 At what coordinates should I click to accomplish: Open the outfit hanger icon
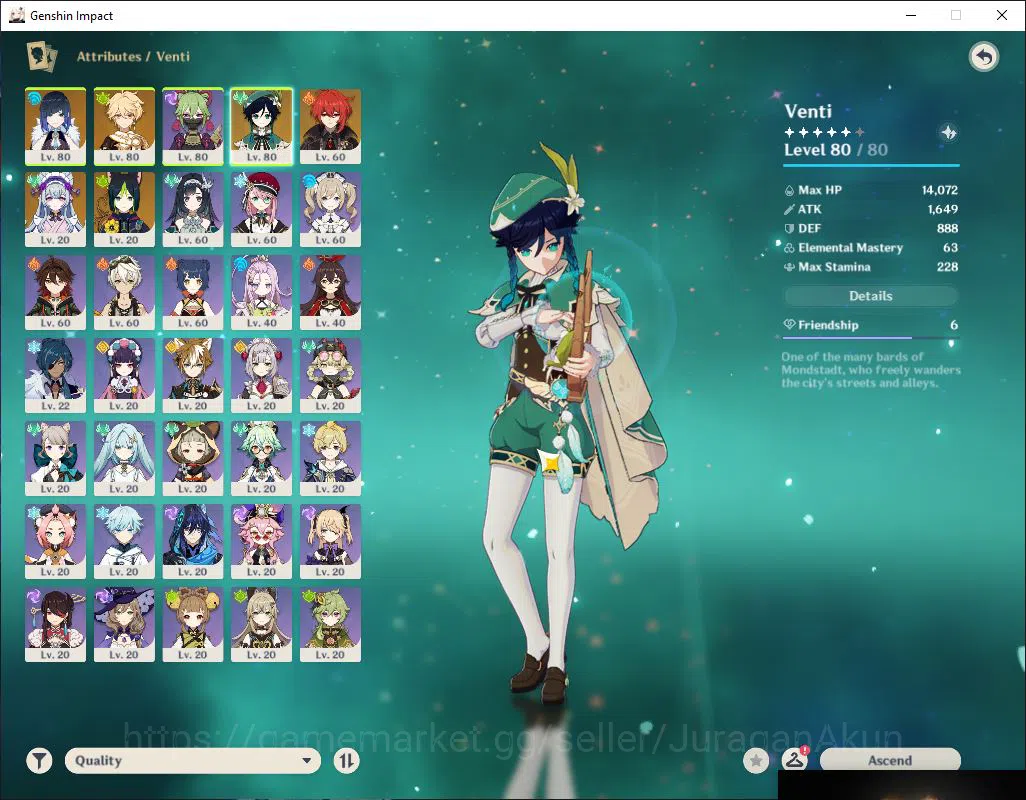click(795, 760)
